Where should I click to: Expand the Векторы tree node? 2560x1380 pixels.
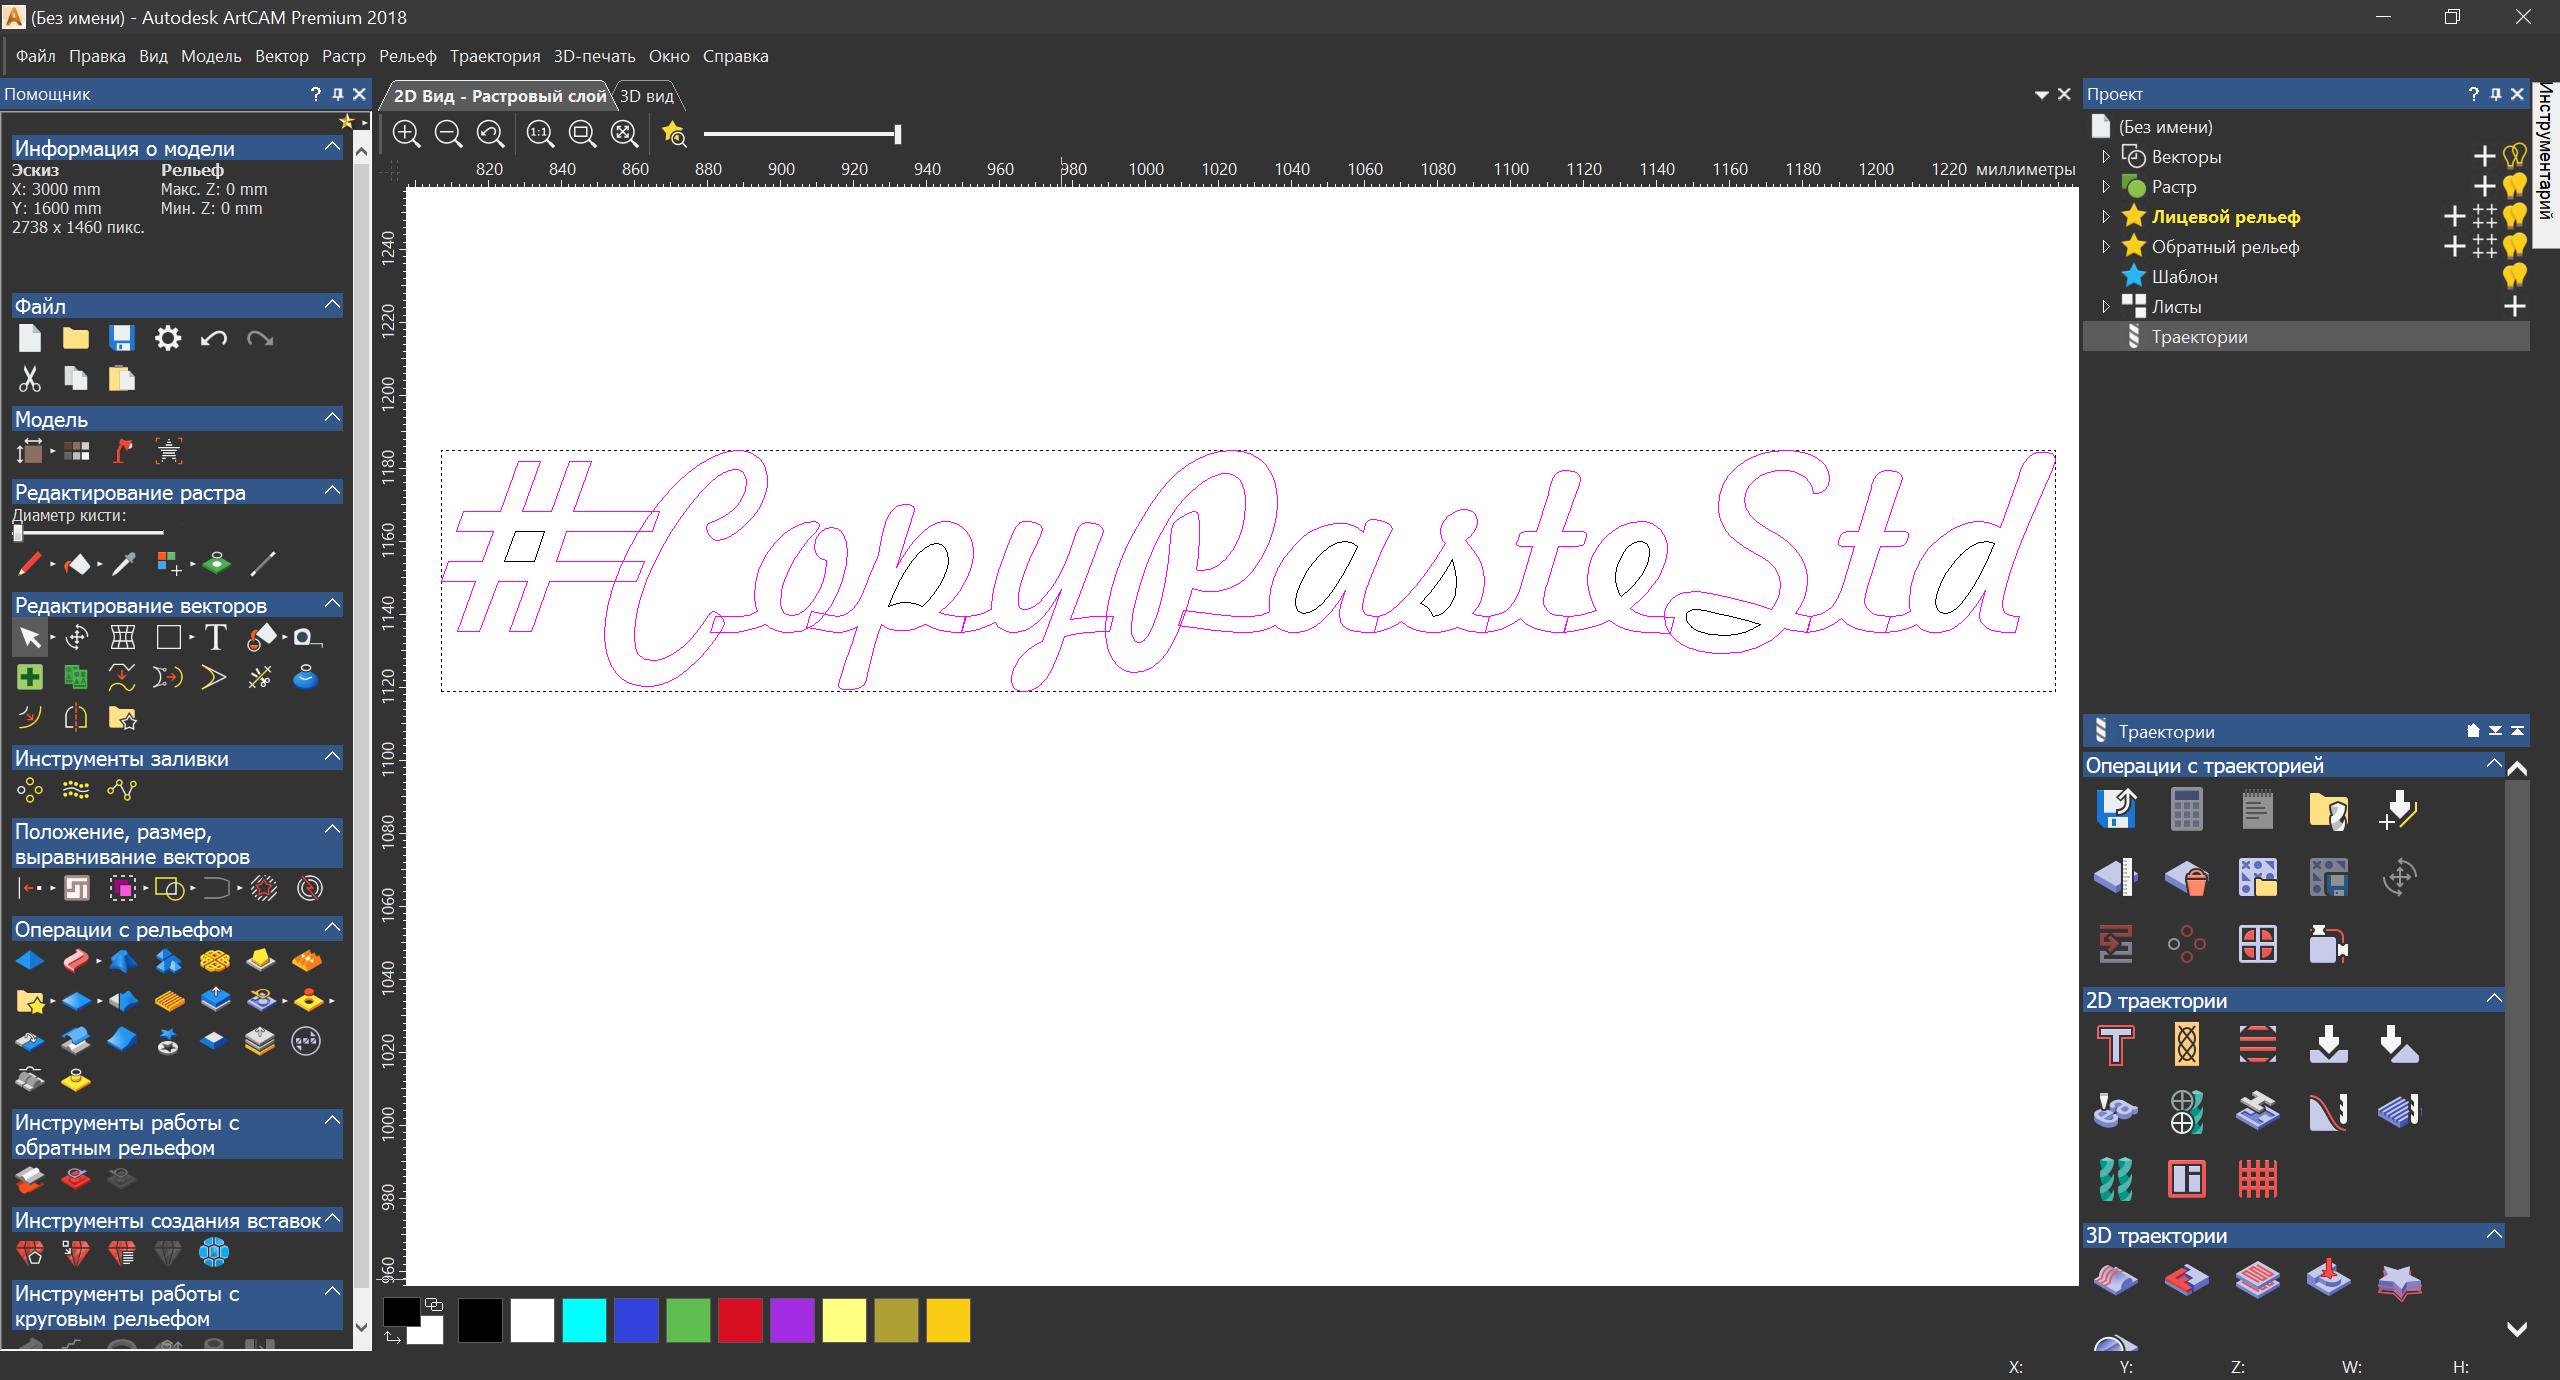click(2105, 157)
